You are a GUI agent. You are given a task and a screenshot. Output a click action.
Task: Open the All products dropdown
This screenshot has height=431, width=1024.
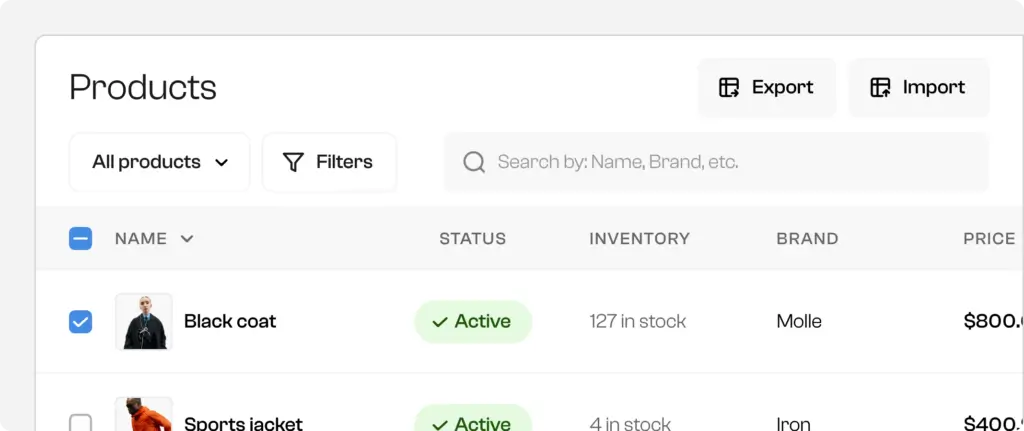point(160,162)
